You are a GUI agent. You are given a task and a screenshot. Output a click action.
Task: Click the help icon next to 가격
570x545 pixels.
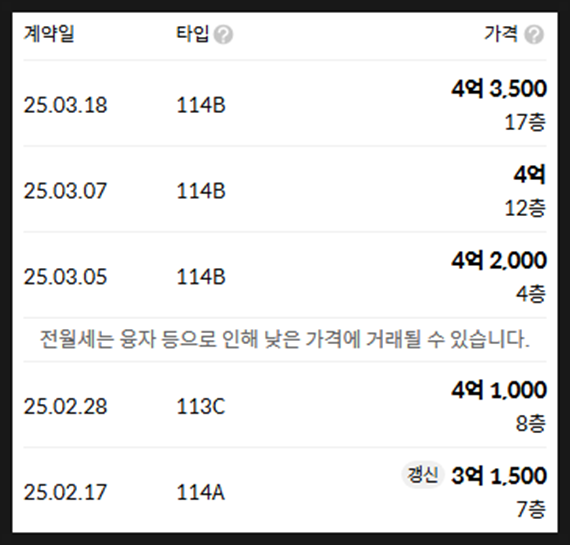tap(534, 35)
